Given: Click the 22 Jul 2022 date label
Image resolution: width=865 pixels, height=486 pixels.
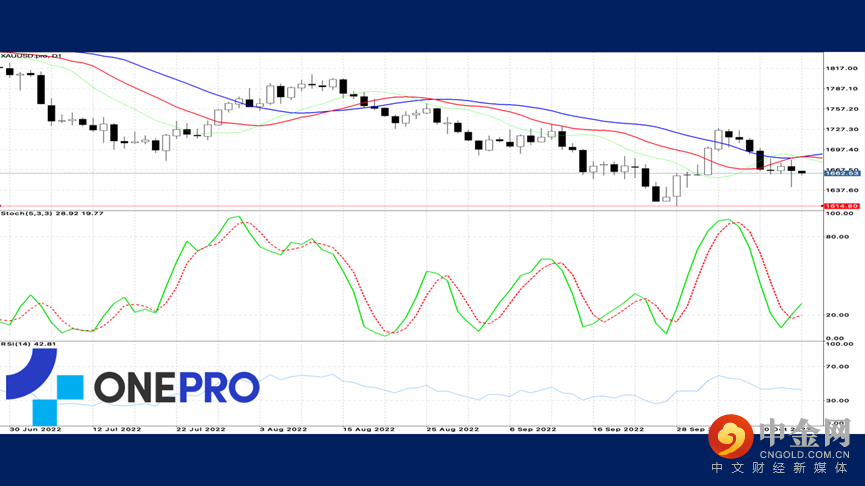Looking at the screenshot, I should tap(200, 429).
